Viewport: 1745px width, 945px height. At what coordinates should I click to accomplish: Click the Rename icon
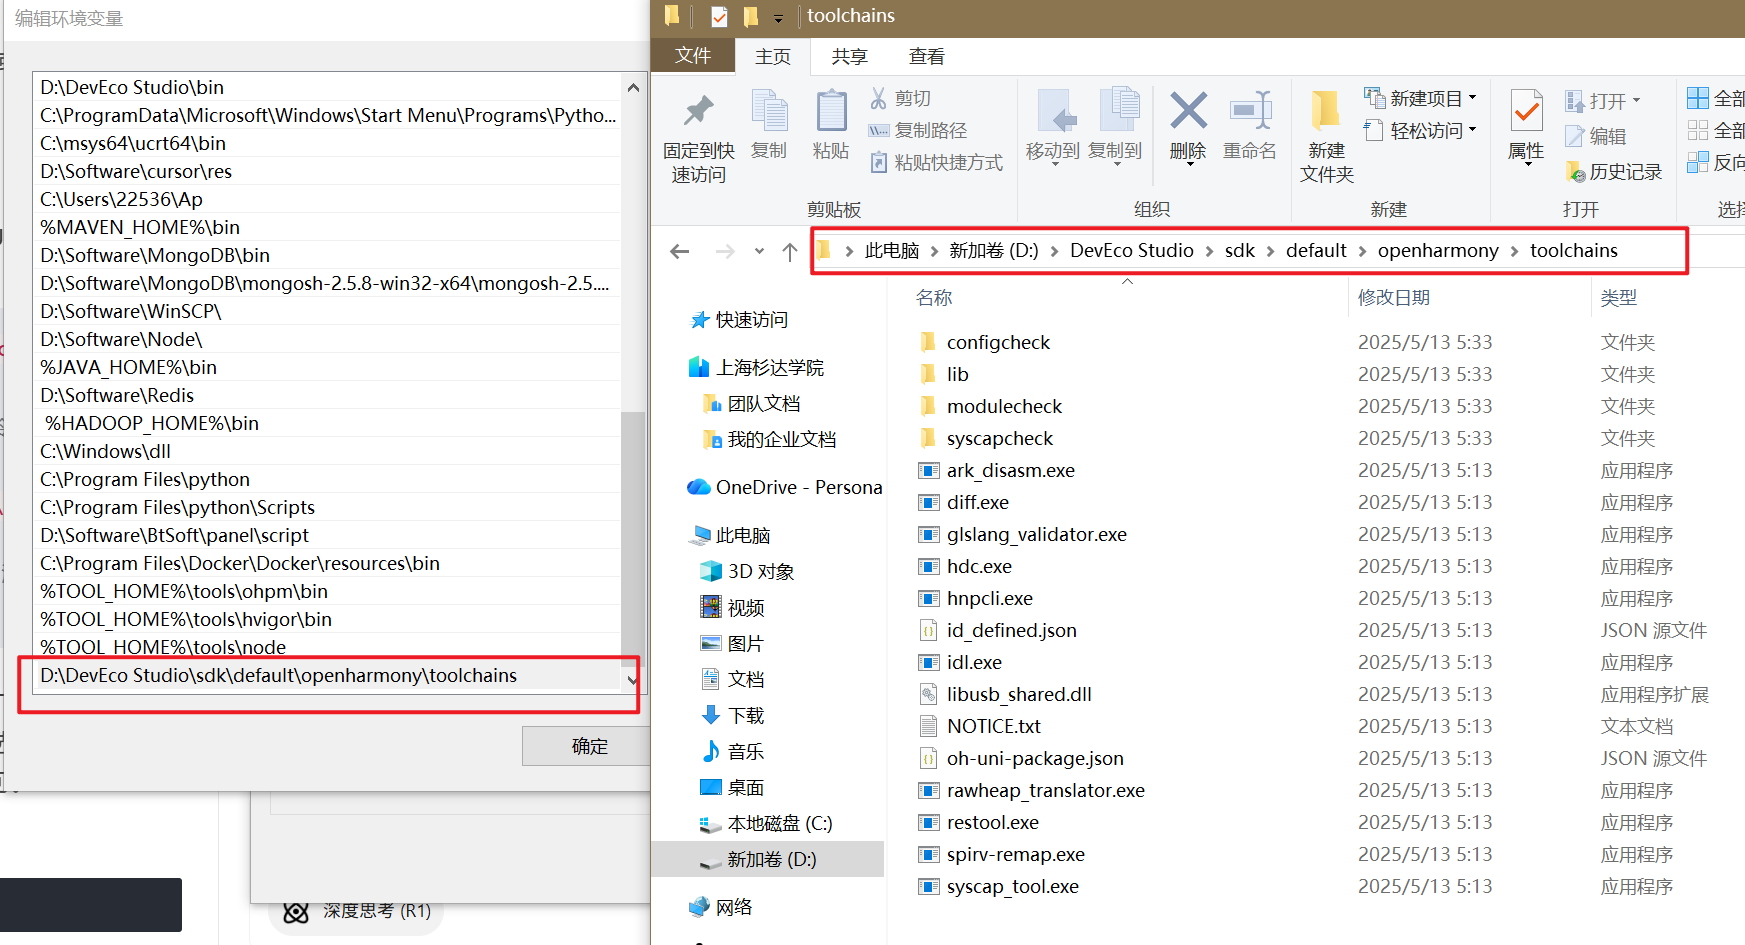tap(1250, 110)
